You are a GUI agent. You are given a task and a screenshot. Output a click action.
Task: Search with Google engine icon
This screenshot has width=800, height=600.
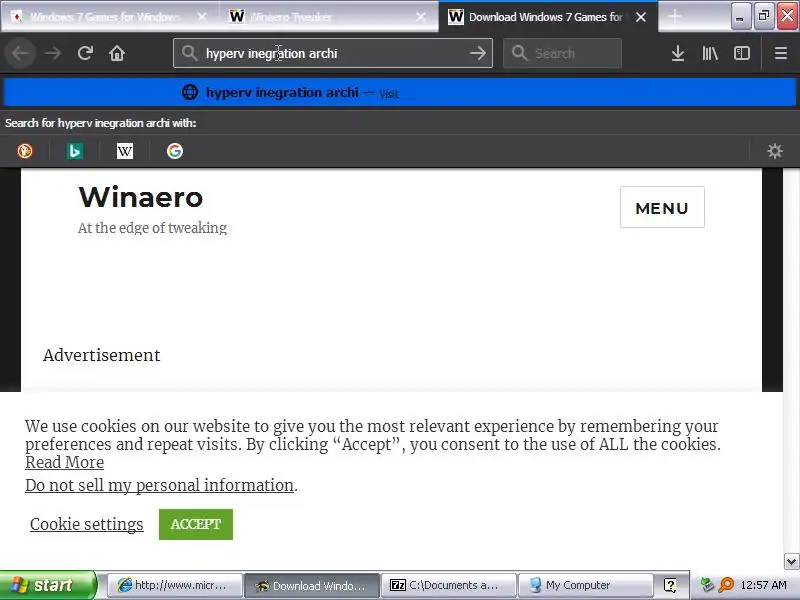pos(175,151)
